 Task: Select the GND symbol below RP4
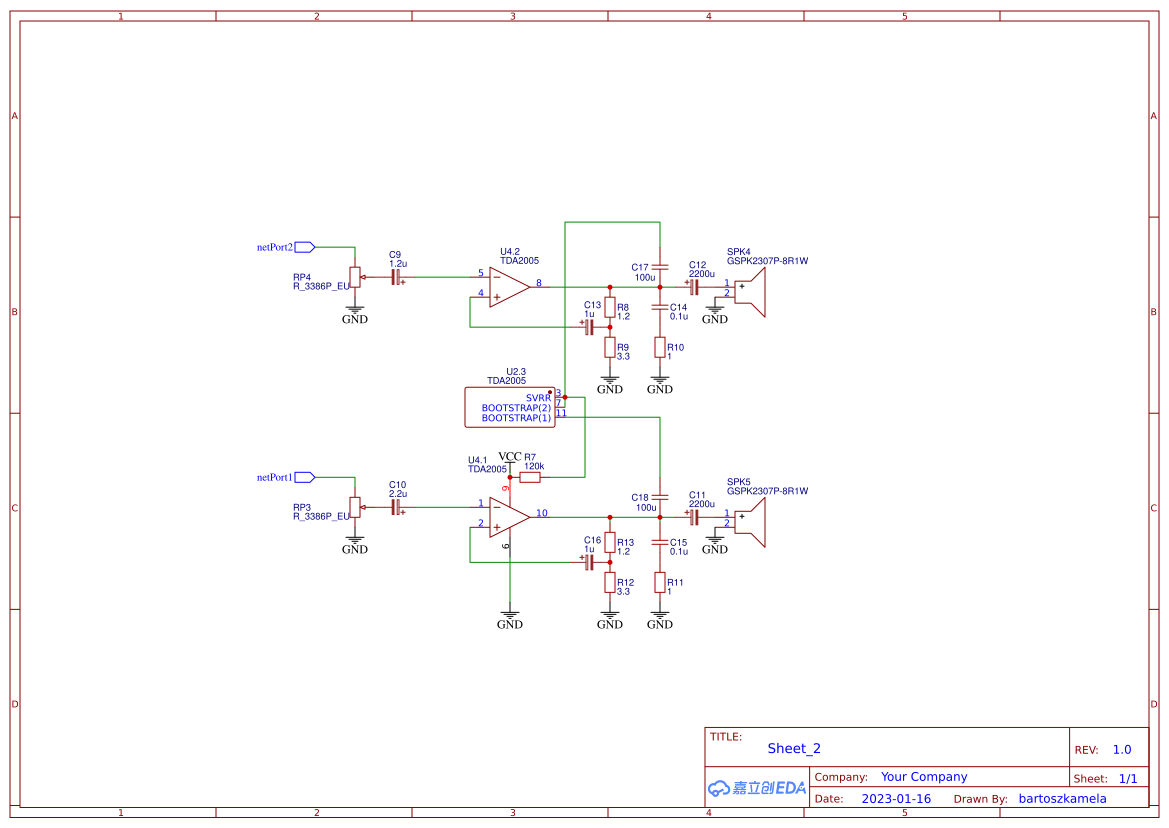pyautogui.click(x=356, y=313)
